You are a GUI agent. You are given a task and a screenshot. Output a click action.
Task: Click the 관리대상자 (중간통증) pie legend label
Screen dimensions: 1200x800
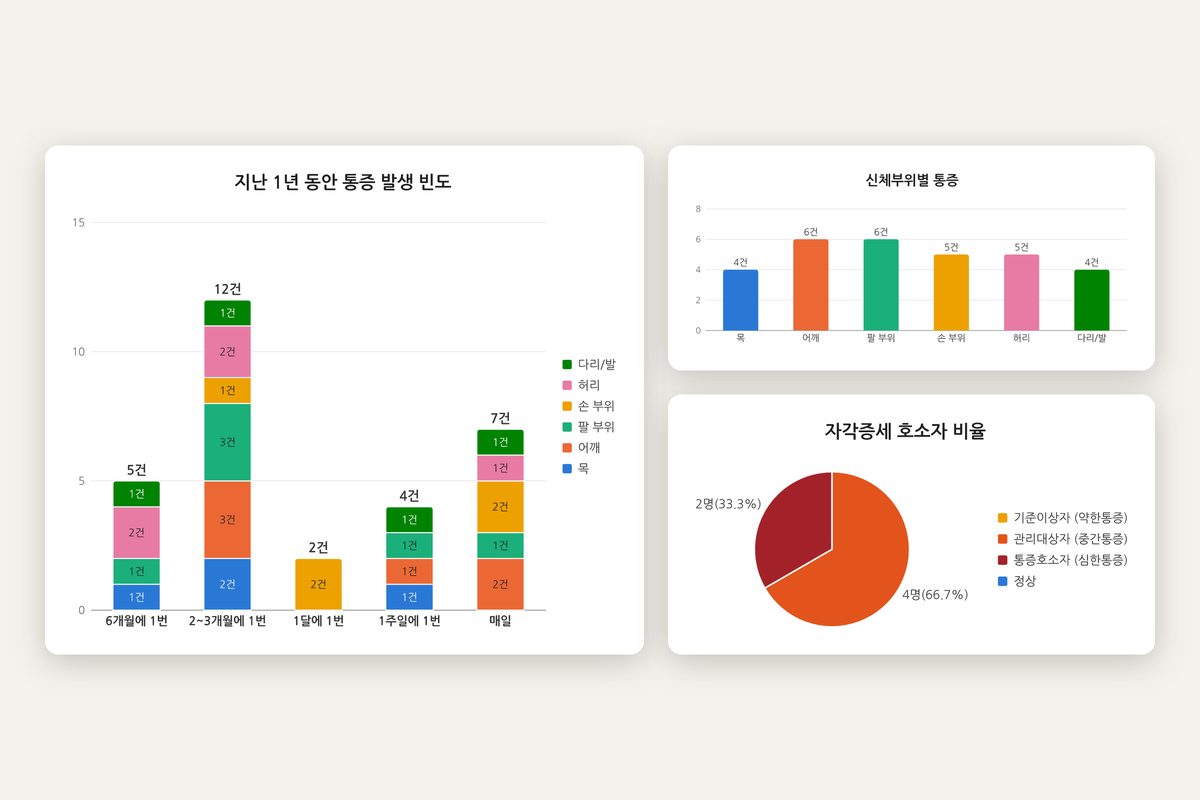(x=1070, y=538)
